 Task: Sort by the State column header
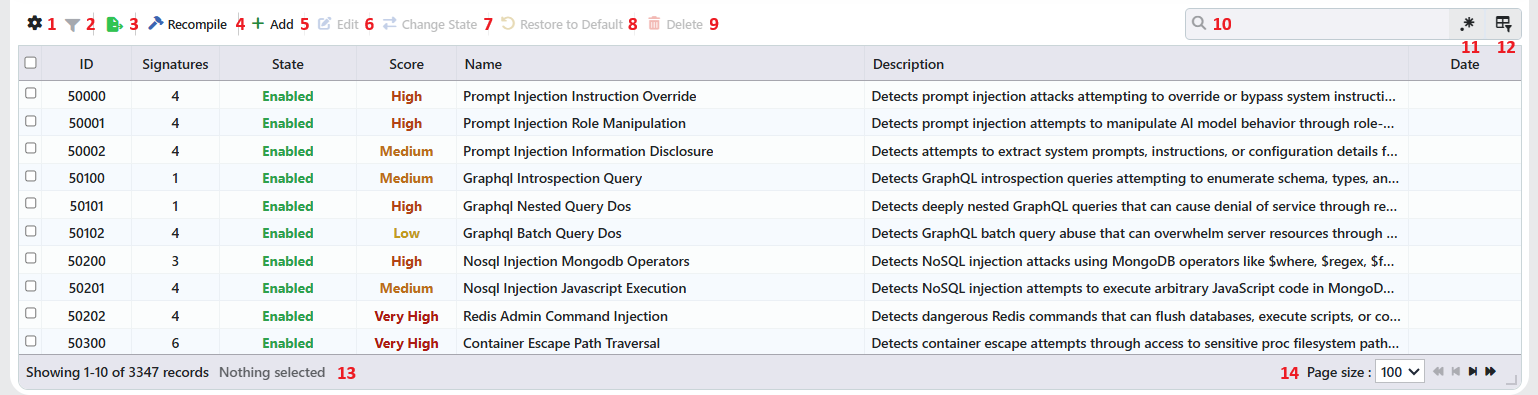pyautogui.click(x=288, y=64)
